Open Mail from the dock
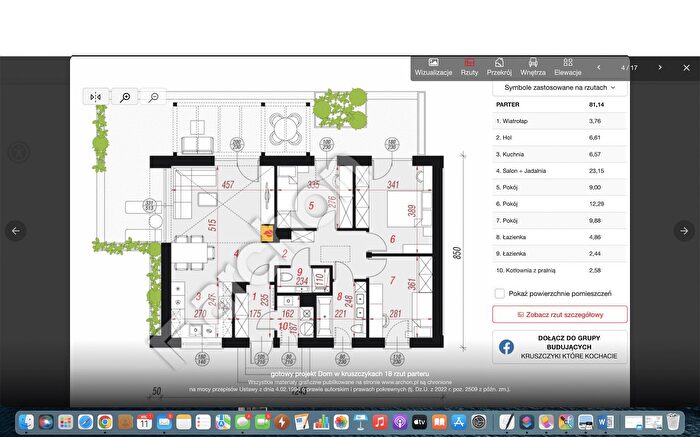Screen dimensions: 700x437 tap(164, 421)
